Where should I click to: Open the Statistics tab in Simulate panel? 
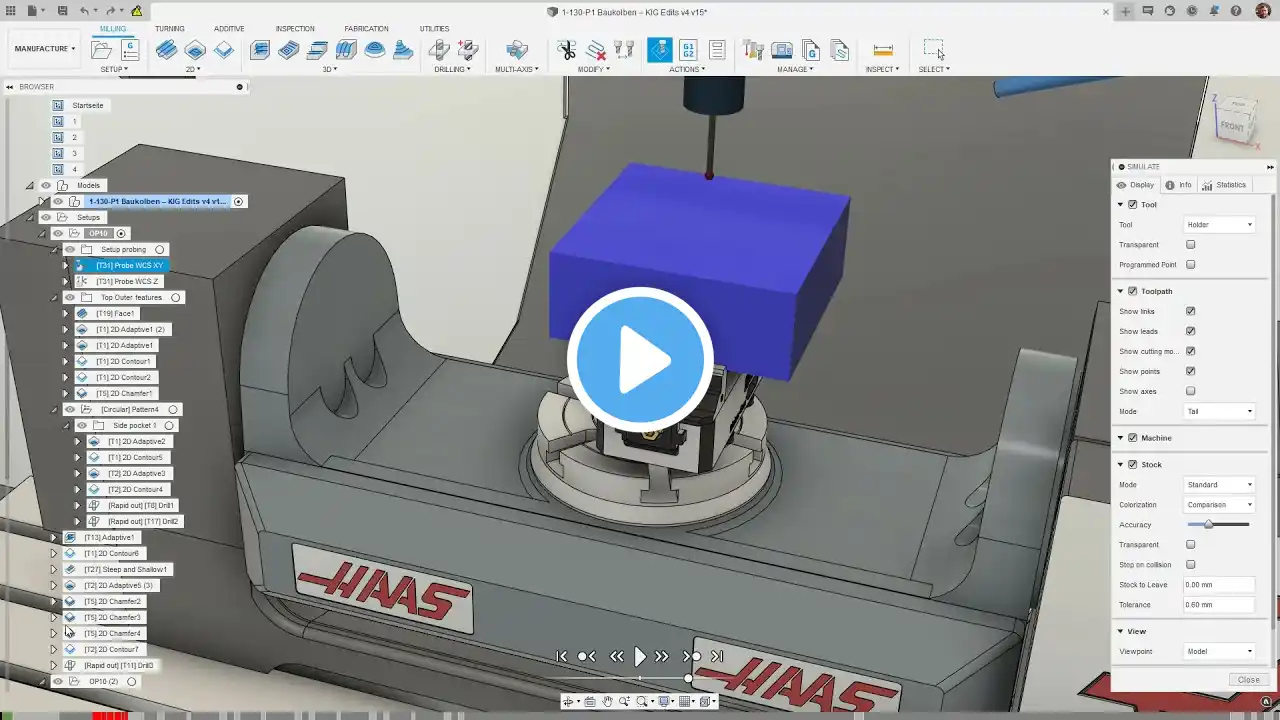tap(1224, 185)
